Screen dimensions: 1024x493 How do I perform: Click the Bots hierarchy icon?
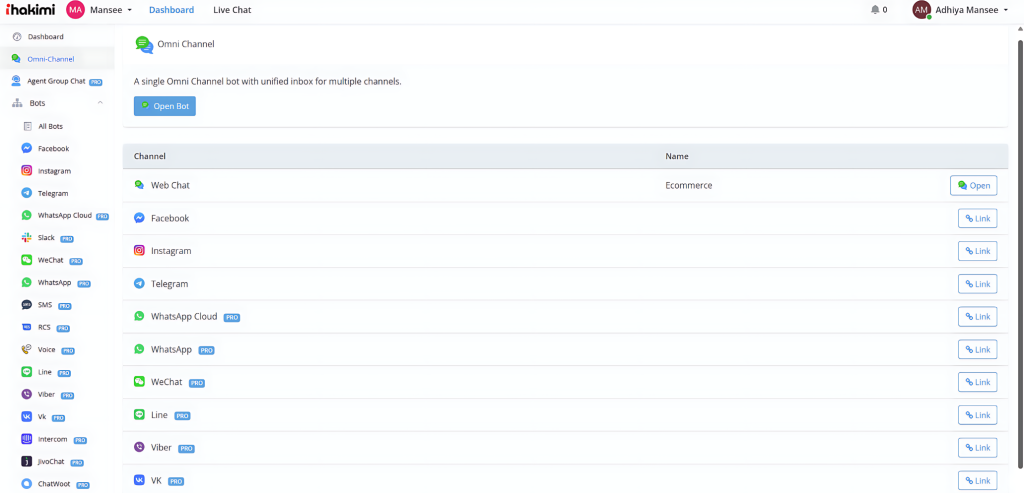(17, 103)
